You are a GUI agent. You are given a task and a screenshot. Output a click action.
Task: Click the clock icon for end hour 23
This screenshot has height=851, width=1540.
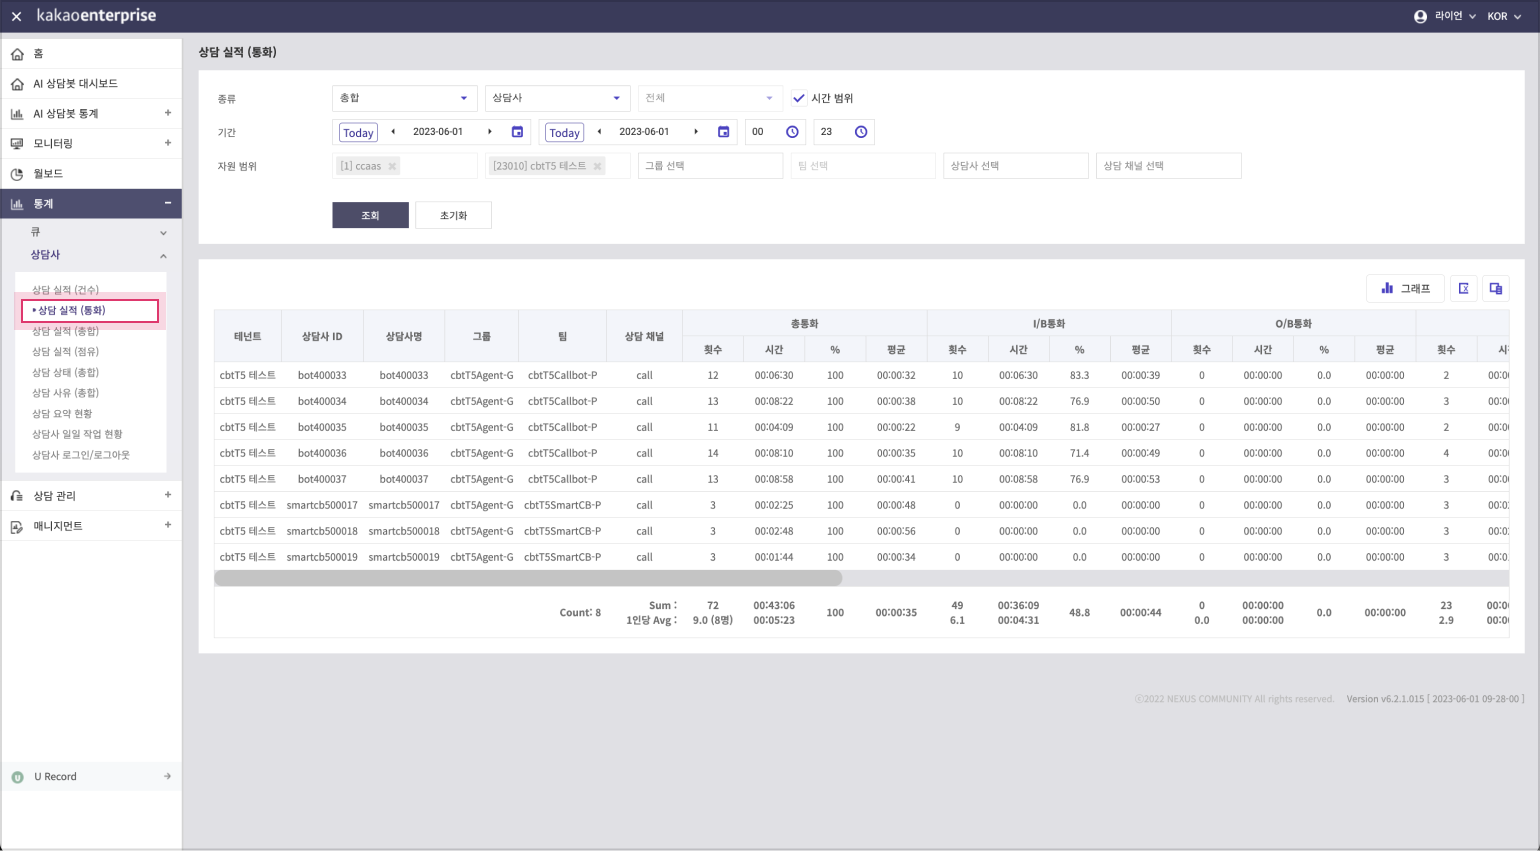(861, 132)
